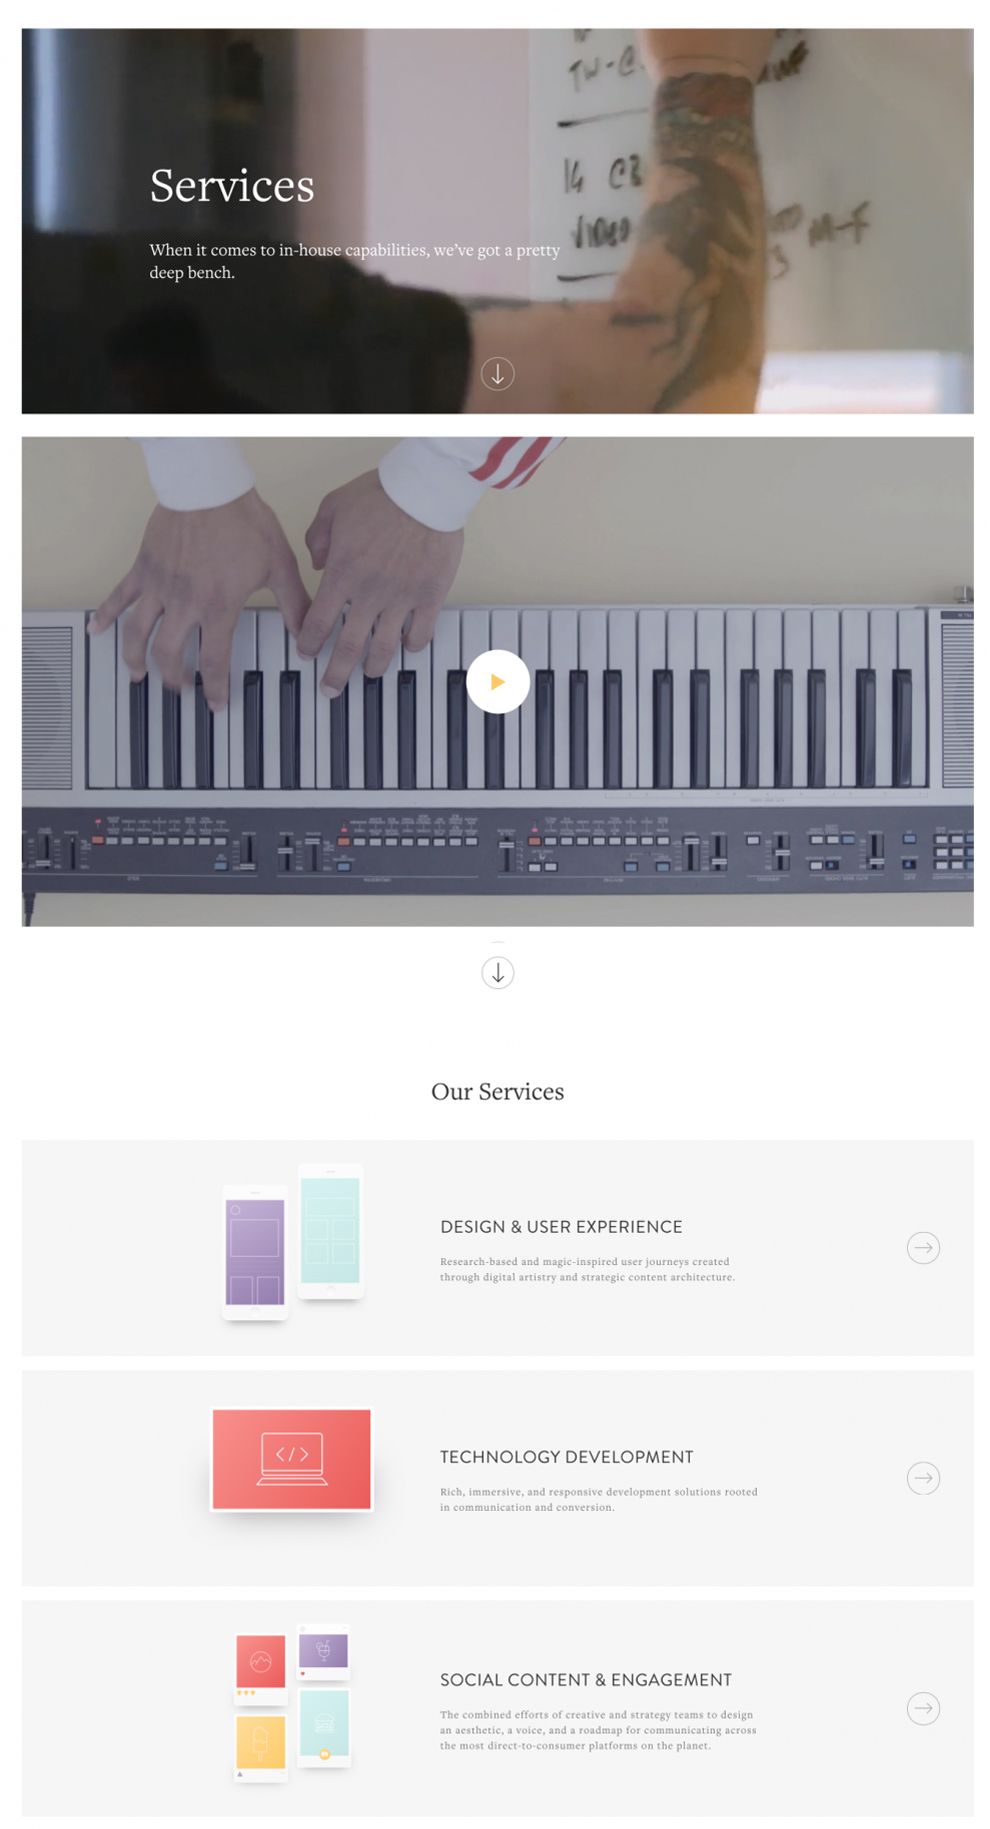Click the Our Services section title

point(497,1091)
